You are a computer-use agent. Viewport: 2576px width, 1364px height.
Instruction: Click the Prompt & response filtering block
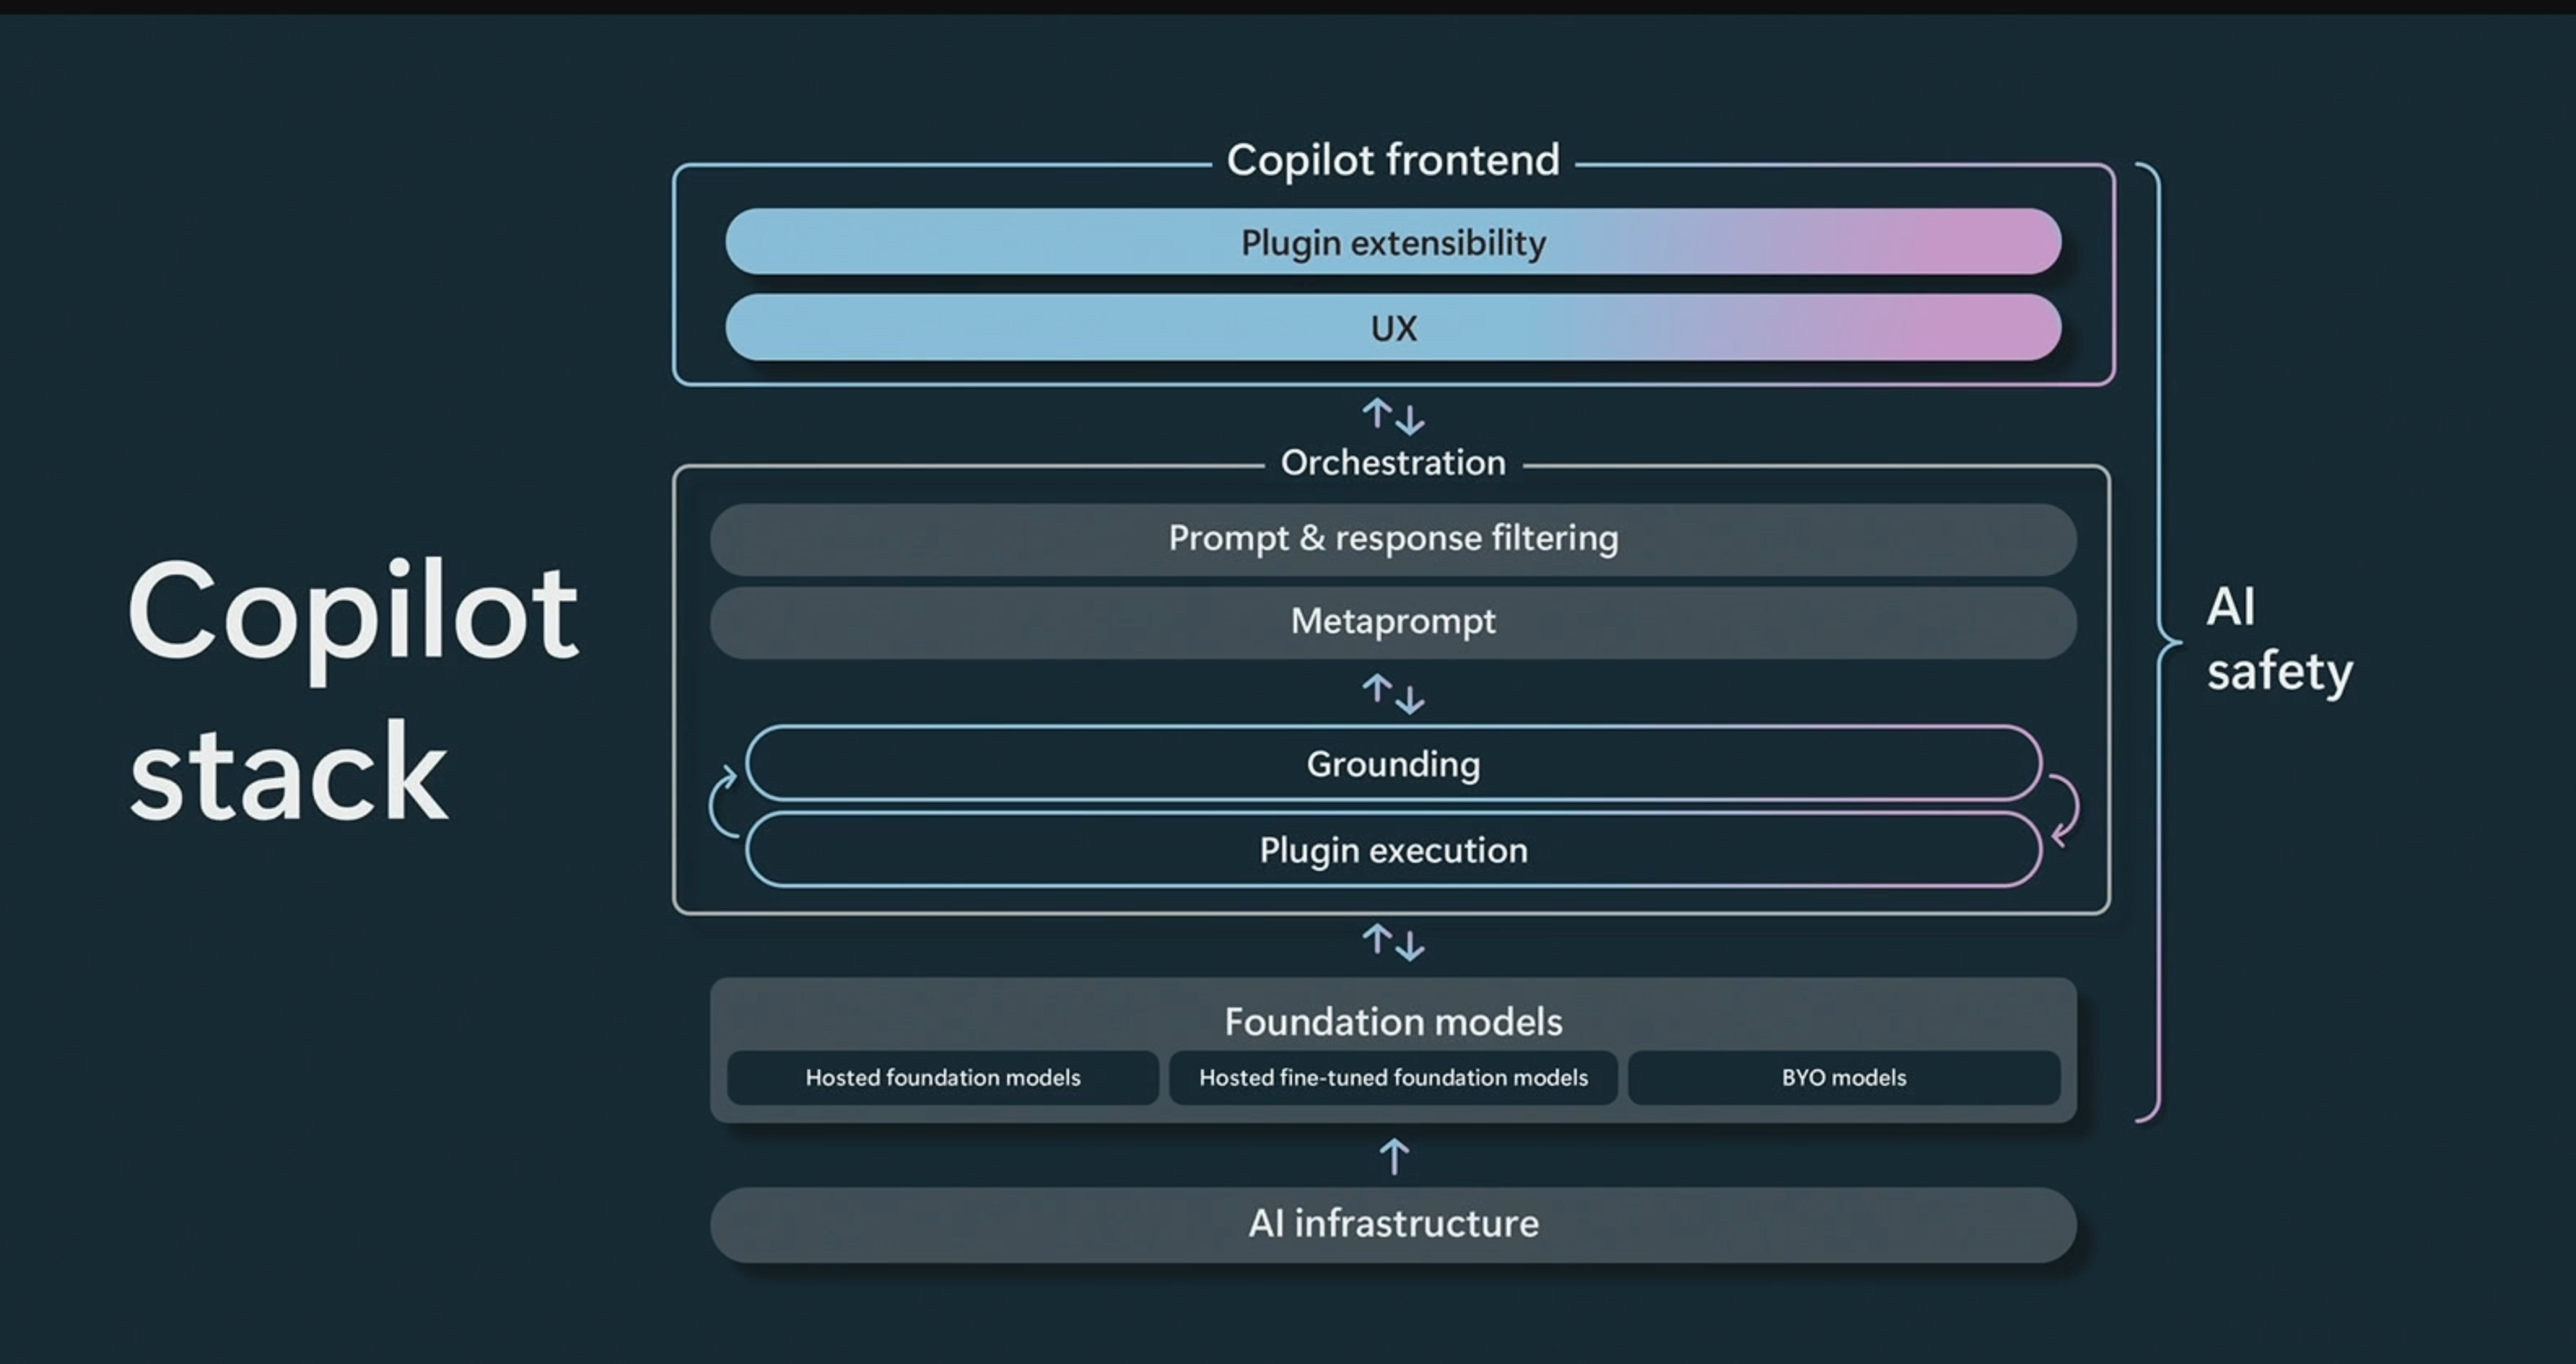[1393, 539]
